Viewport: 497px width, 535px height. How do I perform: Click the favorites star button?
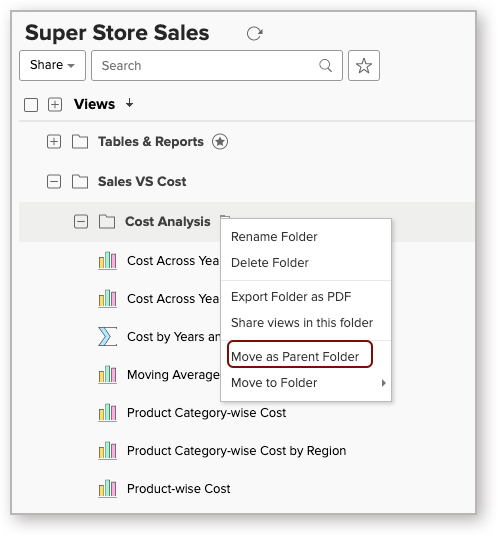tap(364, 66)
